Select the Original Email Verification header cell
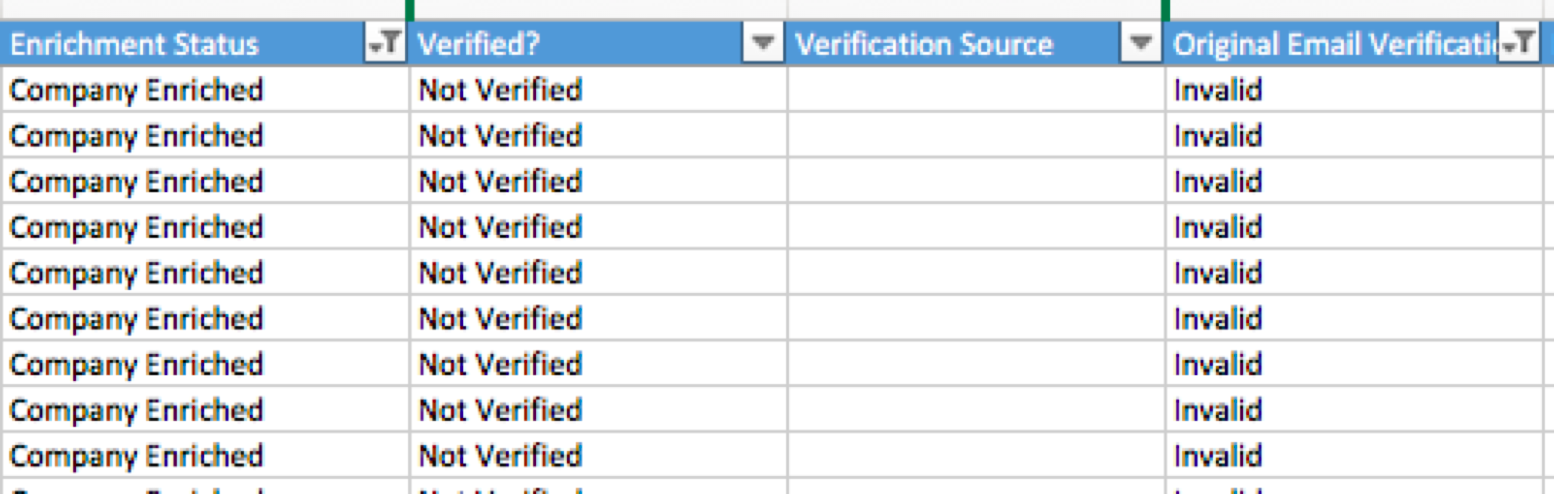 click(1359, 44)
